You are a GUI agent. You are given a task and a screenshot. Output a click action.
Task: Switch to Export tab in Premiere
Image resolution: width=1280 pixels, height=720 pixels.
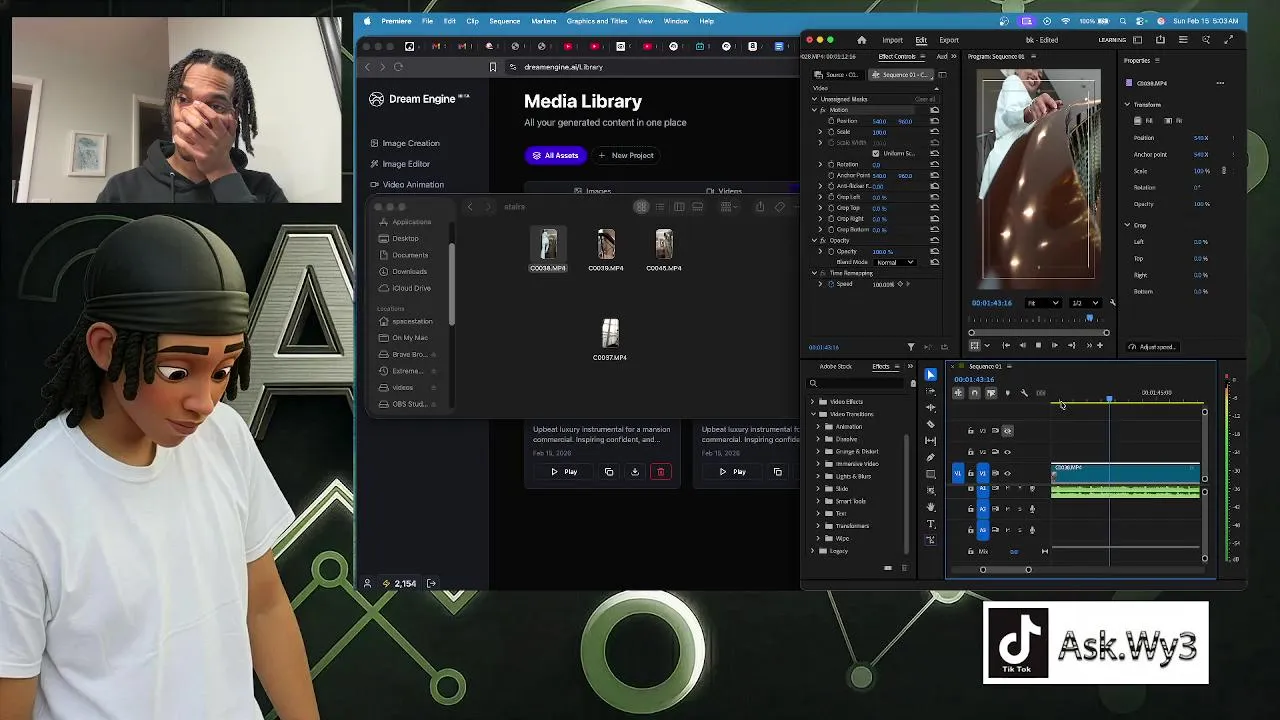click(949, 40)
